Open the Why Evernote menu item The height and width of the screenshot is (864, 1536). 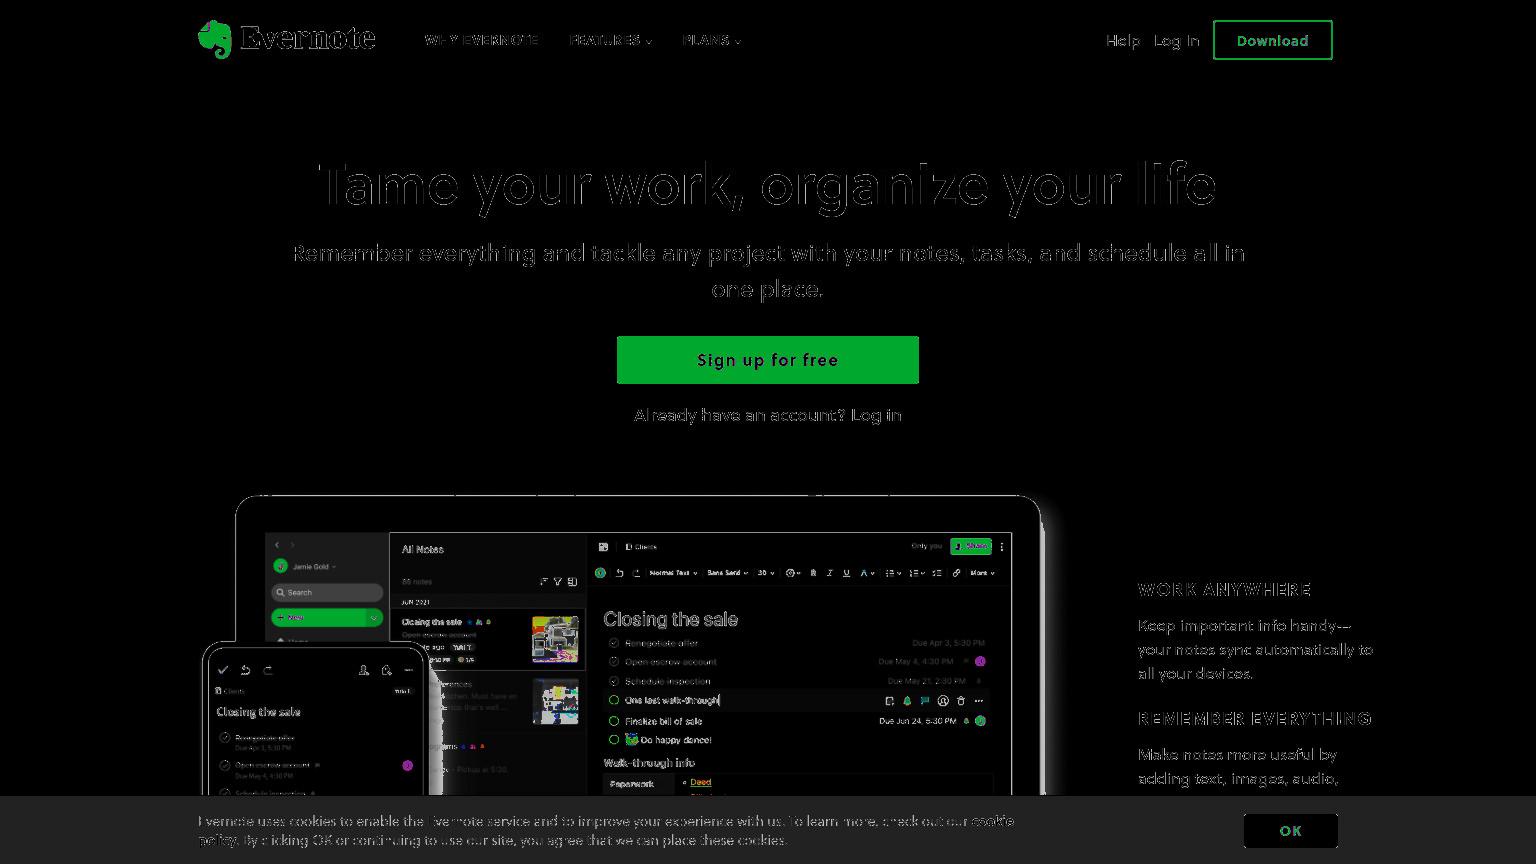(x=481, y=40)
